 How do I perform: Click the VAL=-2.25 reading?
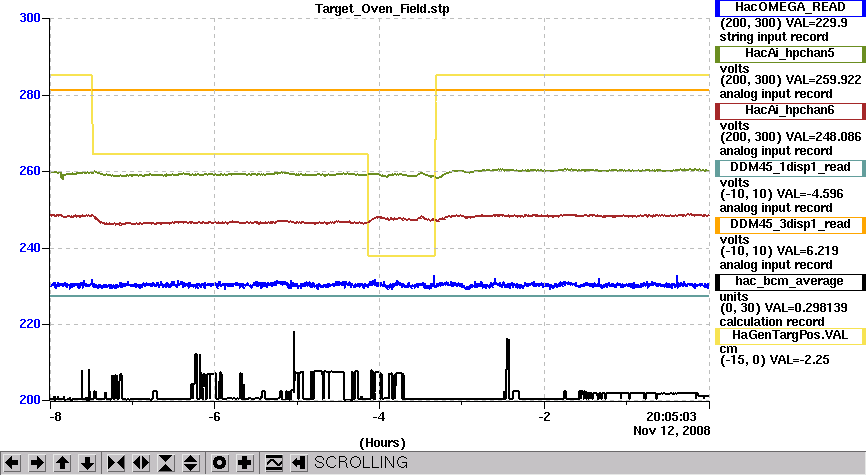click(800, 360)
